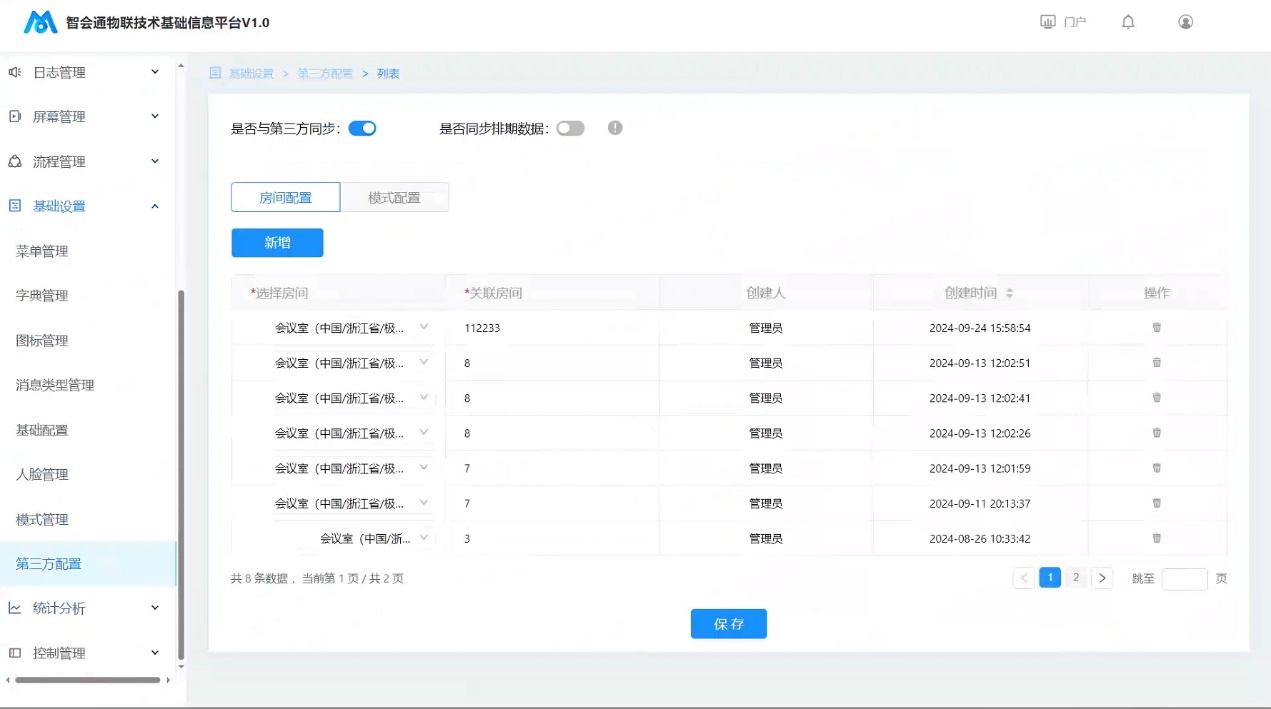Image resolution: width=1271 pixels, height=709 pixels.
Task: Click the 保存 button
Action: coord(728,624)
